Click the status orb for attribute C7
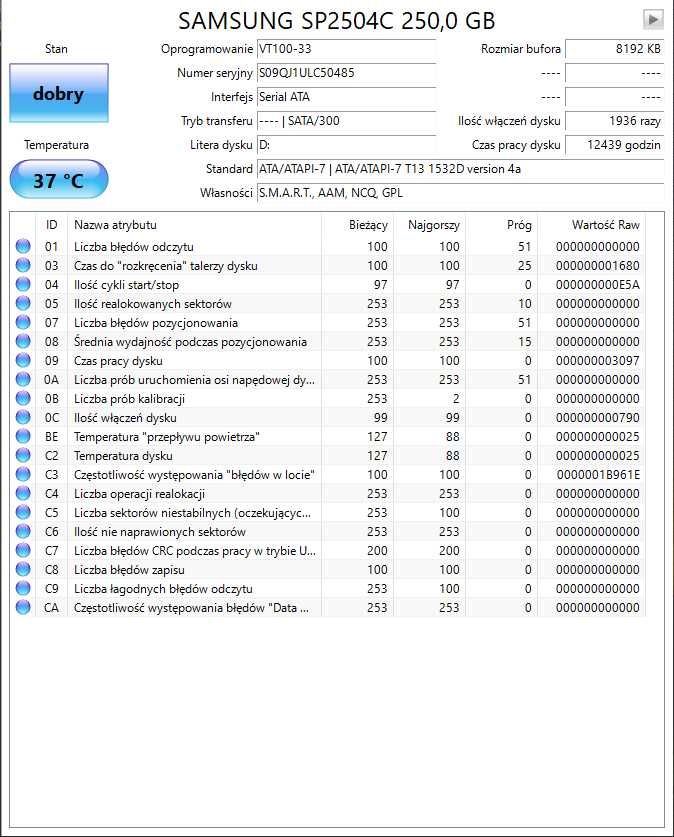 (23, 550)
